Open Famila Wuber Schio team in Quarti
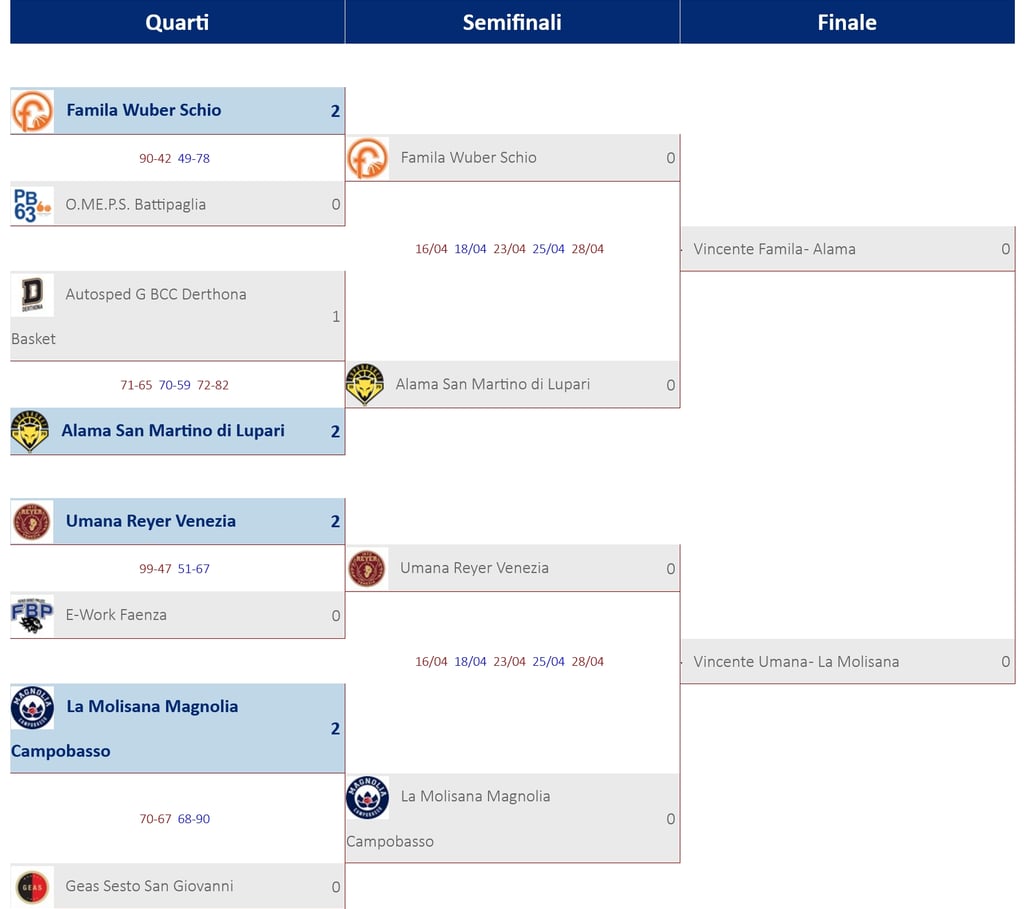This screenshot has height=909, width=1024. pyautogui.click(x=144, y=110)
